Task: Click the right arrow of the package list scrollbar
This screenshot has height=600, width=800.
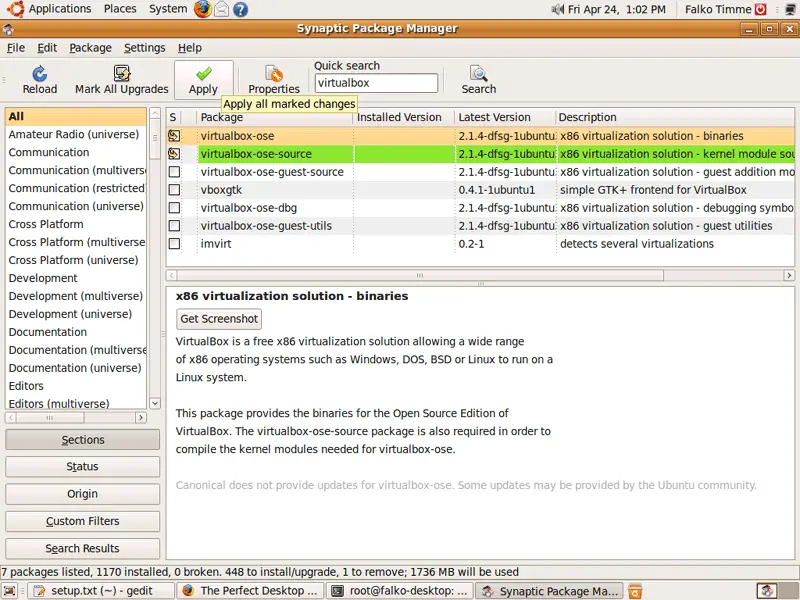Action: tap(789, 276)
